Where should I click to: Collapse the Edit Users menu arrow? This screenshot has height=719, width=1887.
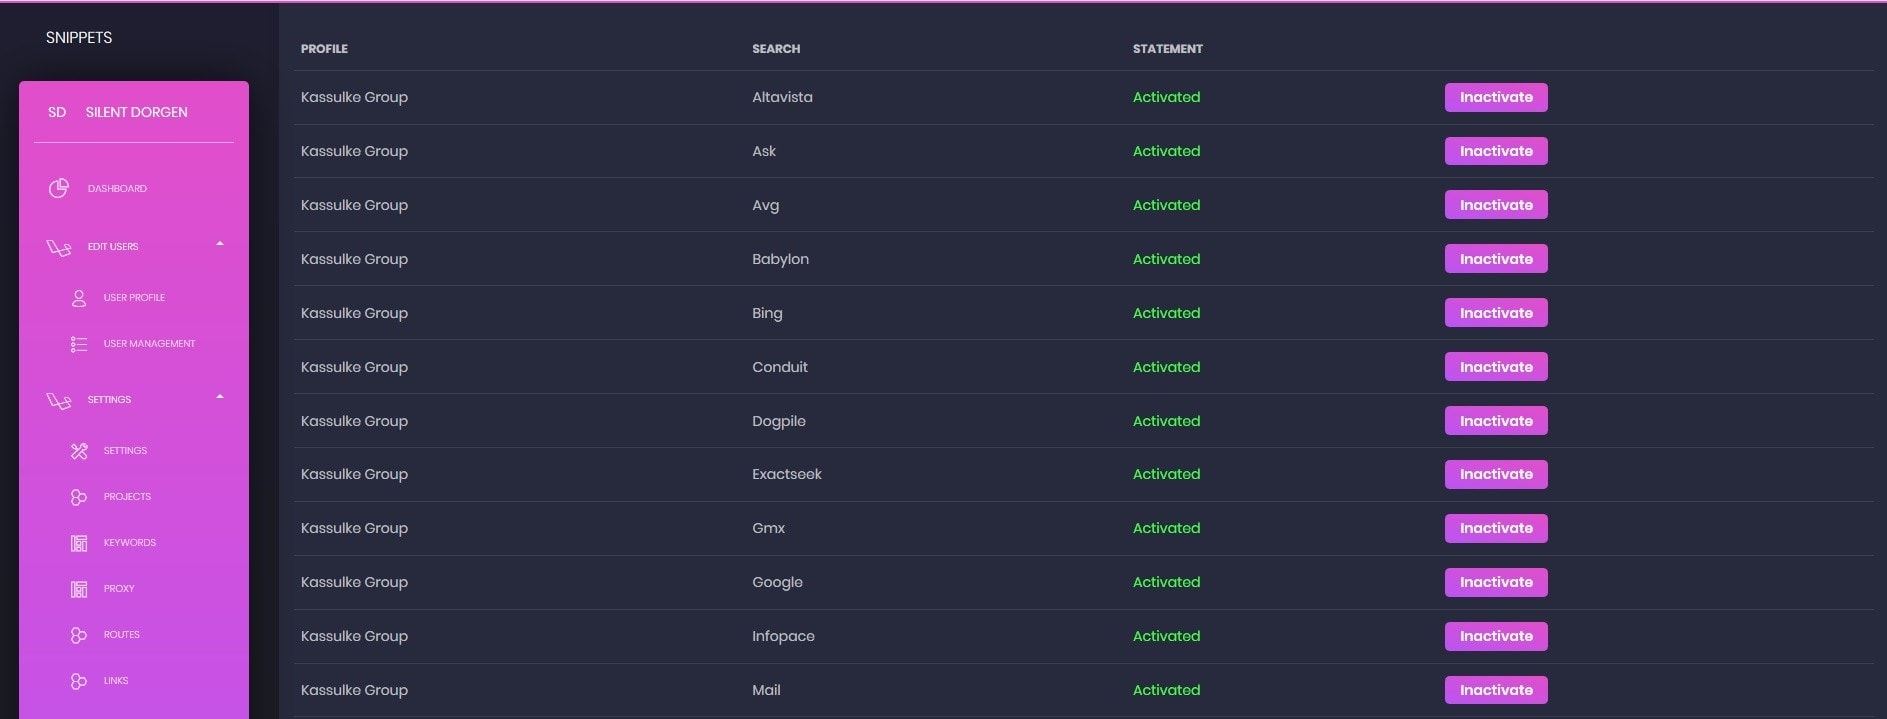(x=220, y=244)
